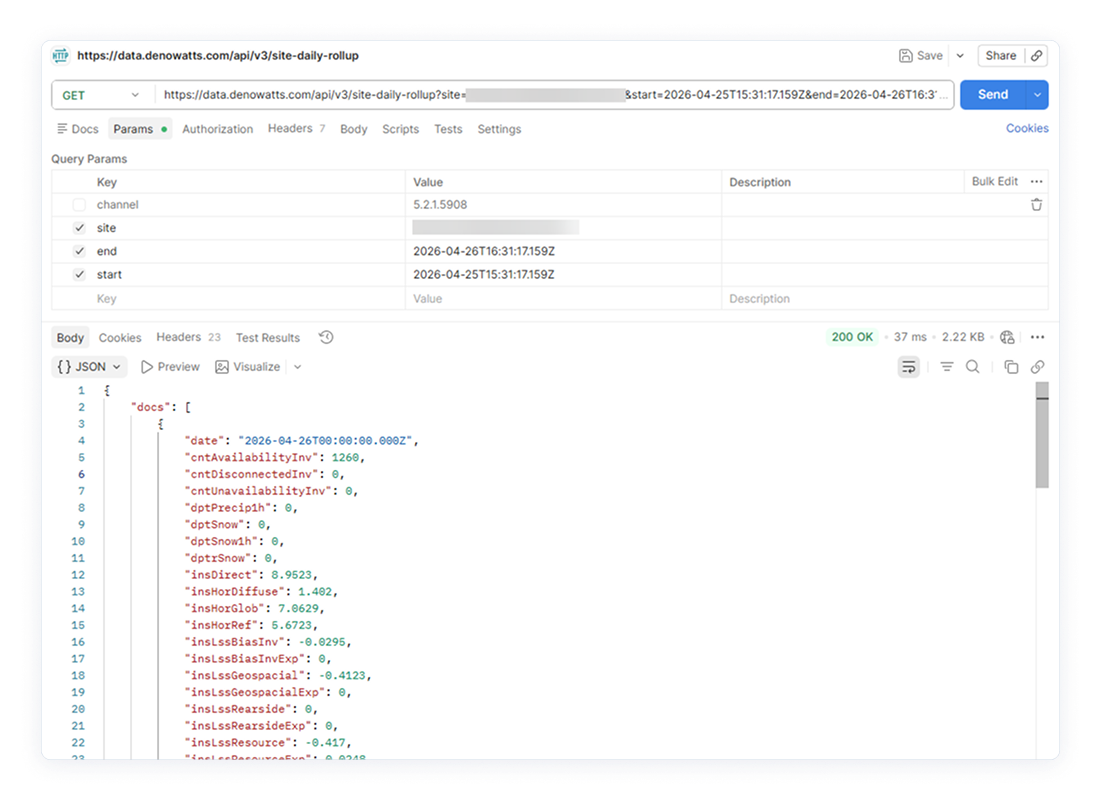Toggle word wrap in response body
The image size is (1100, 800).
click(x=909, y=367)
